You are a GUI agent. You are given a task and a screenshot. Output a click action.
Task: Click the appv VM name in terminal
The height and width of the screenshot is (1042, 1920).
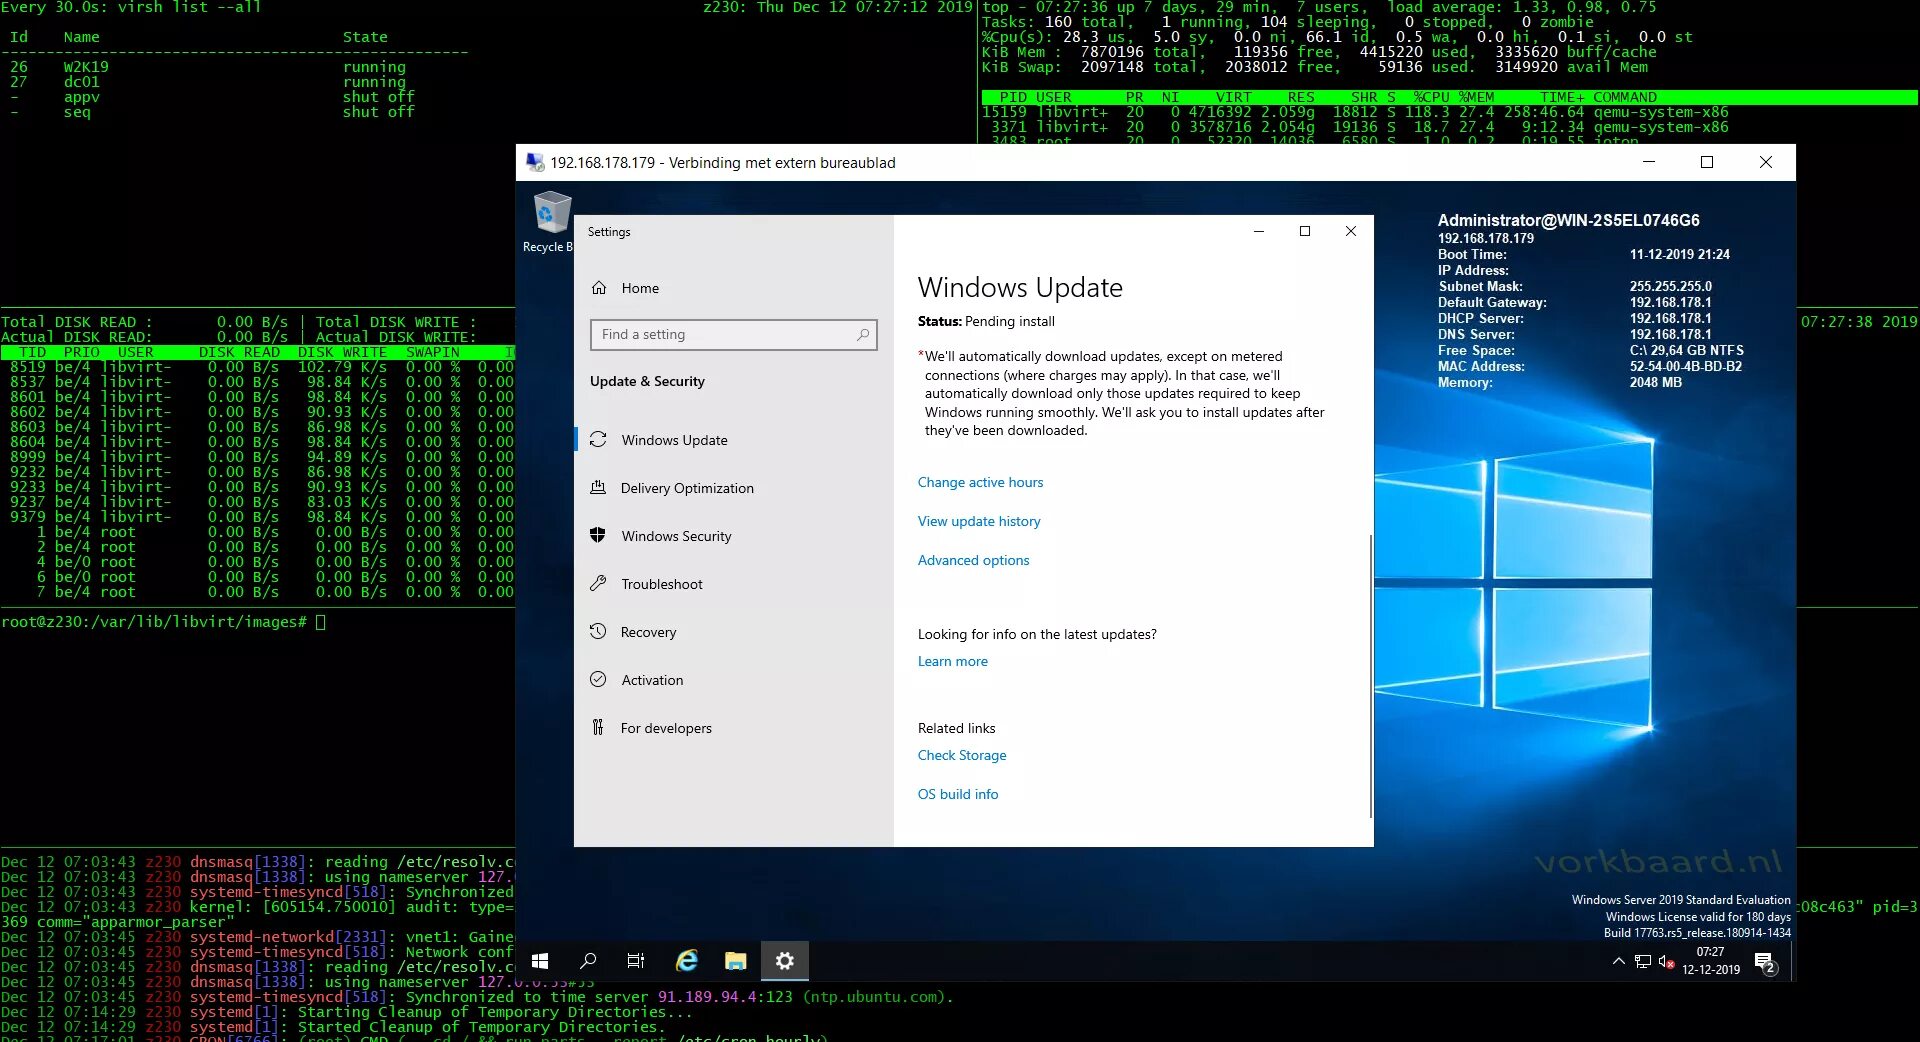[82, 97]
